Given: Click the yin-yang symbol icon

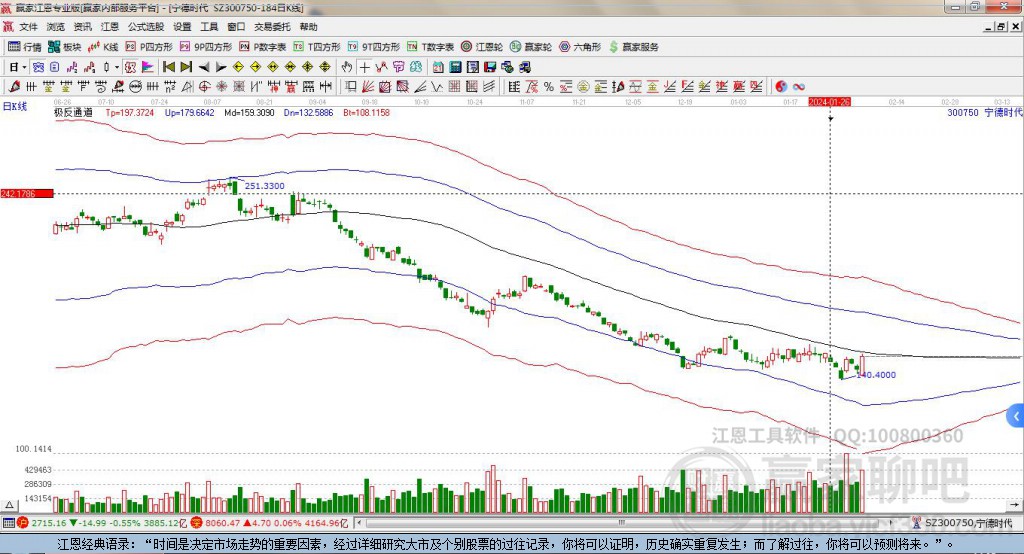Looking at the screenshot, I should (x=782, y=87).
